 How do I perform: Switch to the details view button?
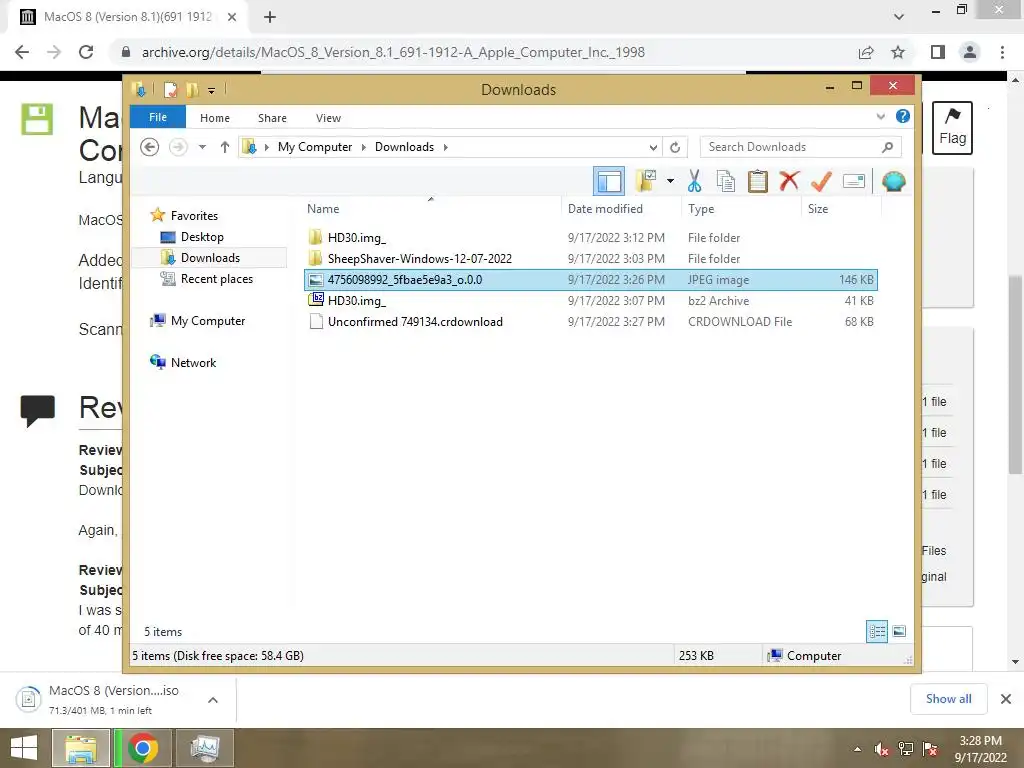(x=876, y=631)
